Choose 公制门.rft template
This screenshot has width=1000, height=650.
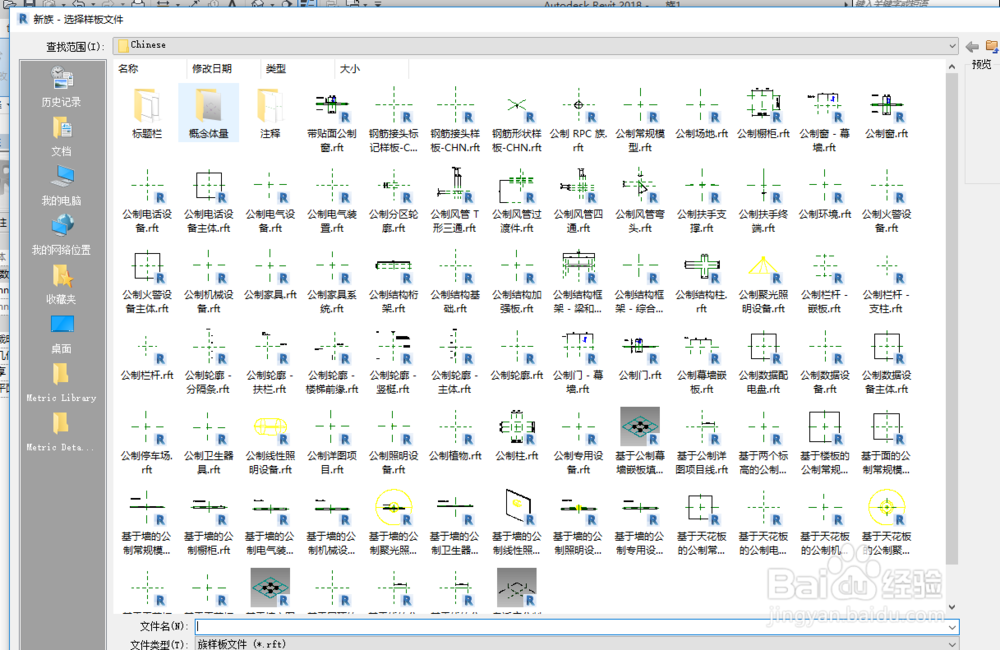point(640,355)
